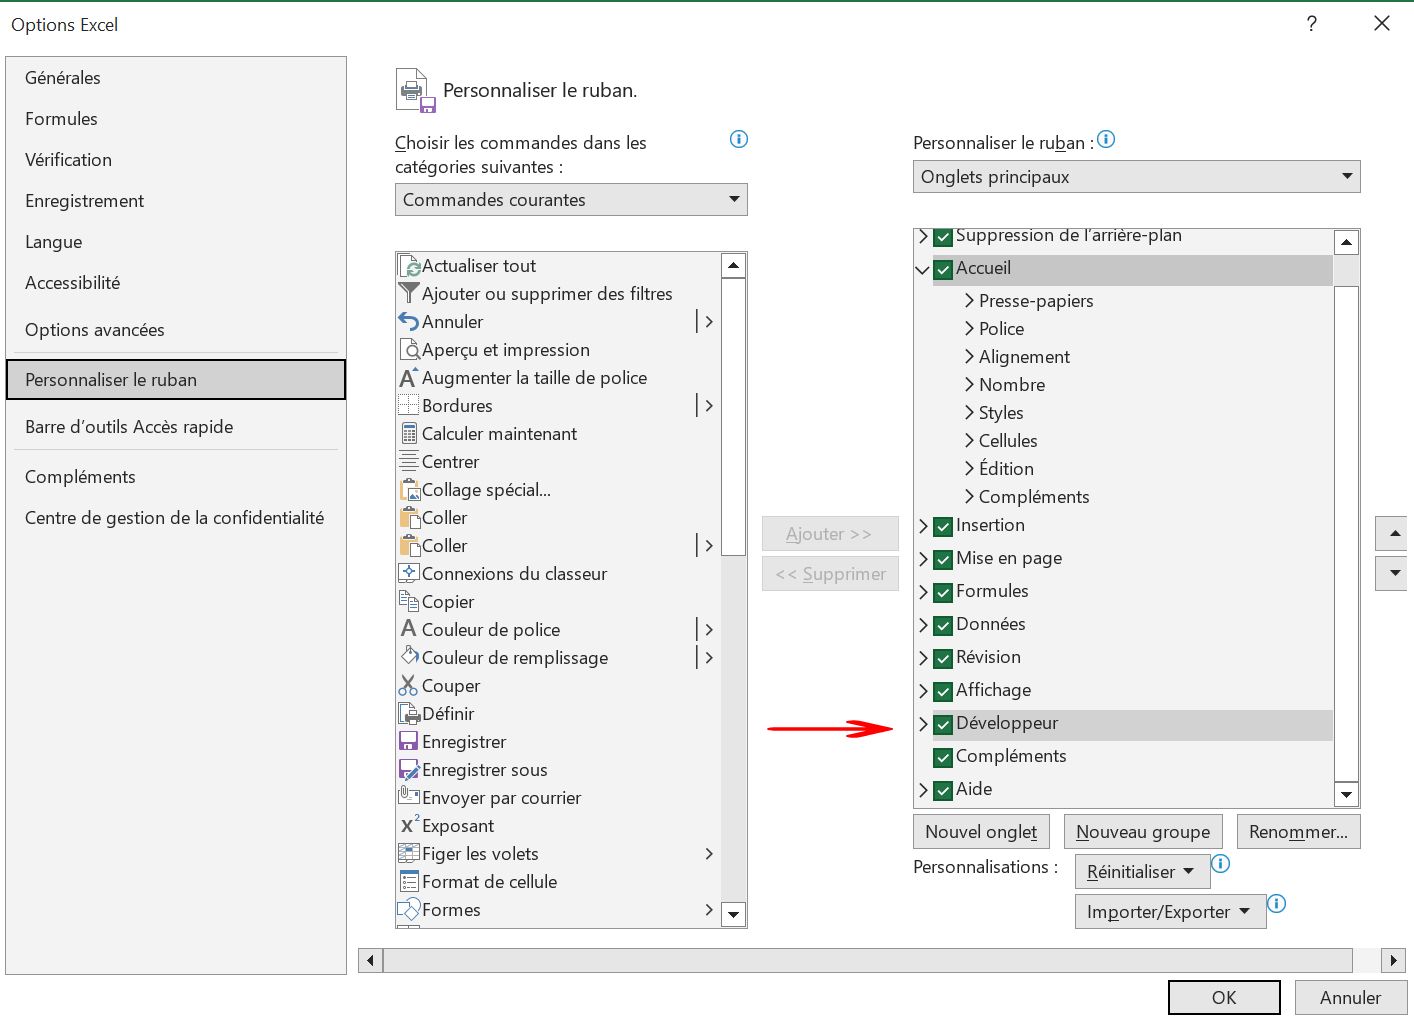Open the Réinitialiser dropdown menu

[x=1141, y=871]
